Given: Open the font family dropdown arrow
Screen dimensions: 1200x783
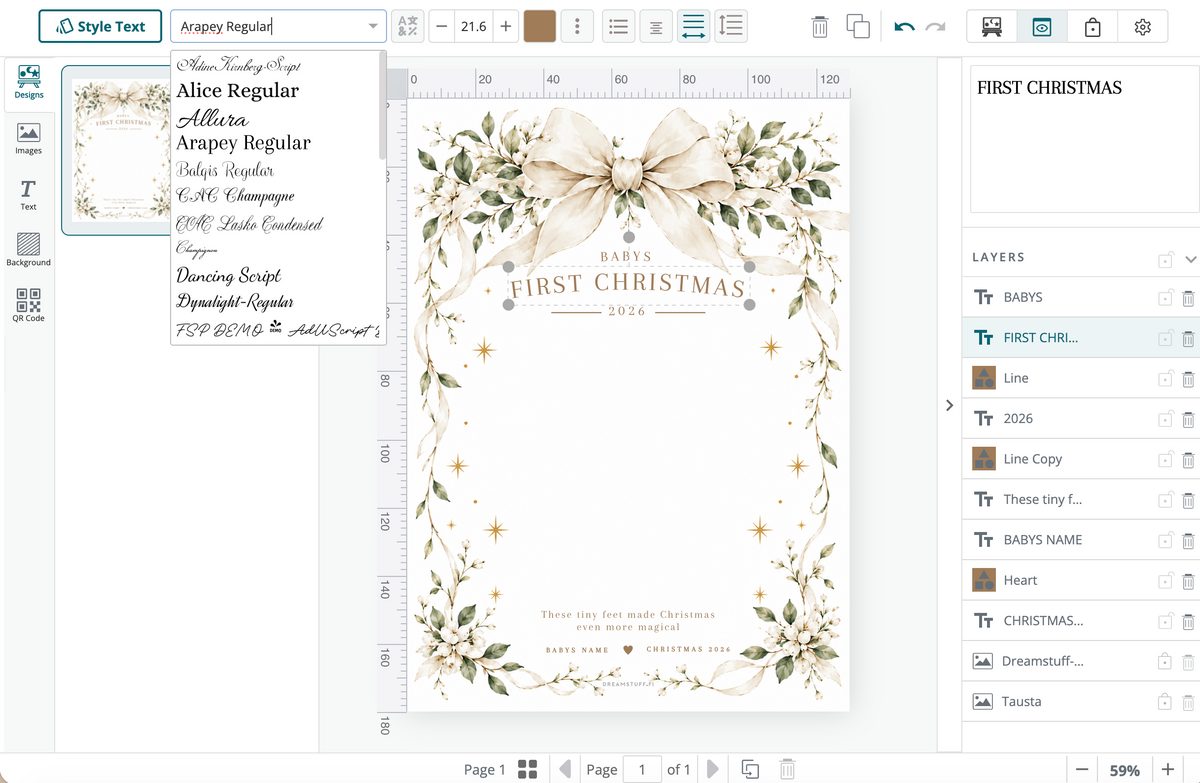Looking at the screenshot, I should 373,27.
